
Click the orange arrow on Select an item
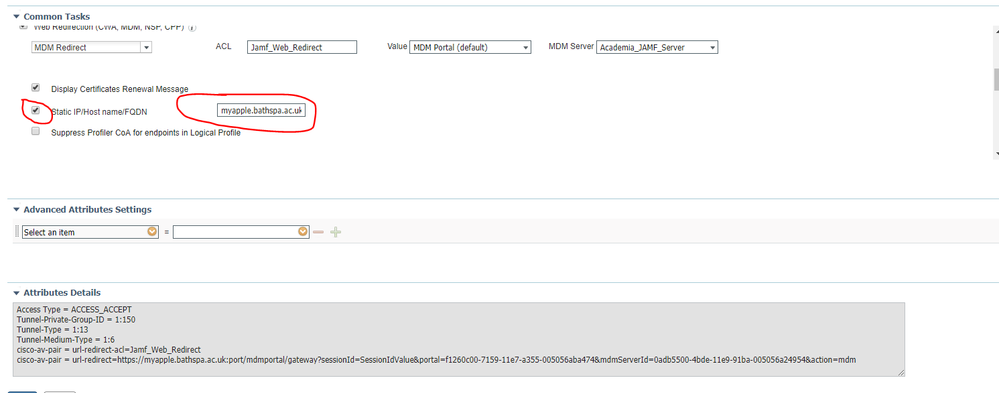click(x=152, y=232)
